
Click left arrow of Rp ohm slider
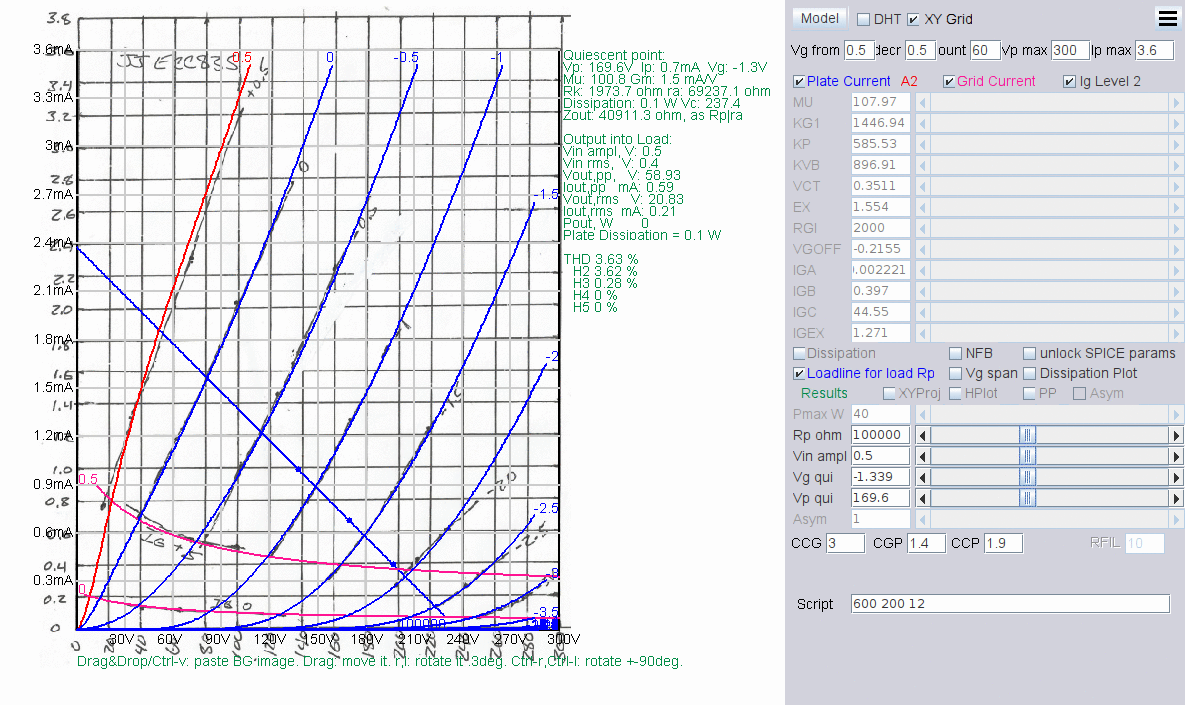coord(923,435)
